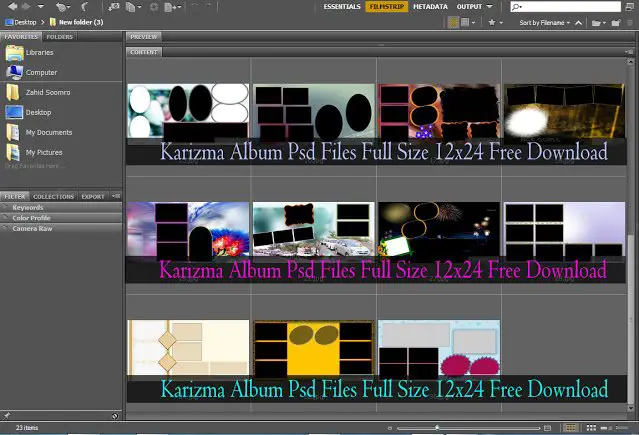Click the thumbnail quality options icon
The image size is (639, 435).
[x=465, y=22]
